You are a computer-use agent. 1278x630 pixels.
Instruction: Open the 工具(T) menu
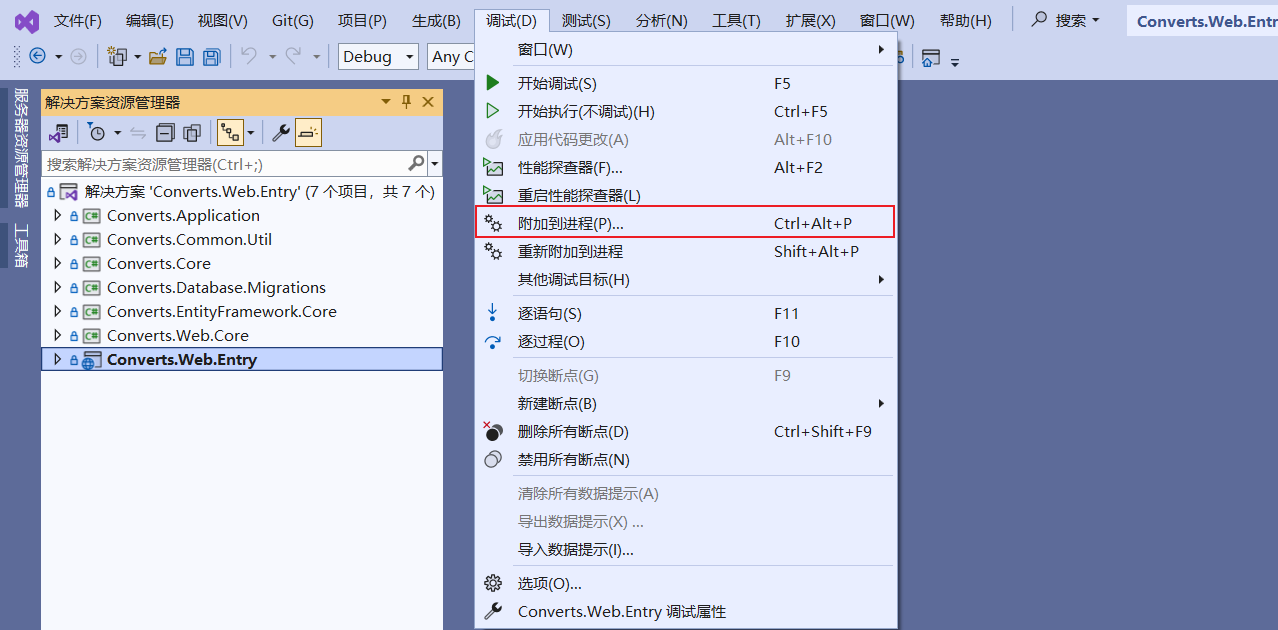click(x=736, y=20)
